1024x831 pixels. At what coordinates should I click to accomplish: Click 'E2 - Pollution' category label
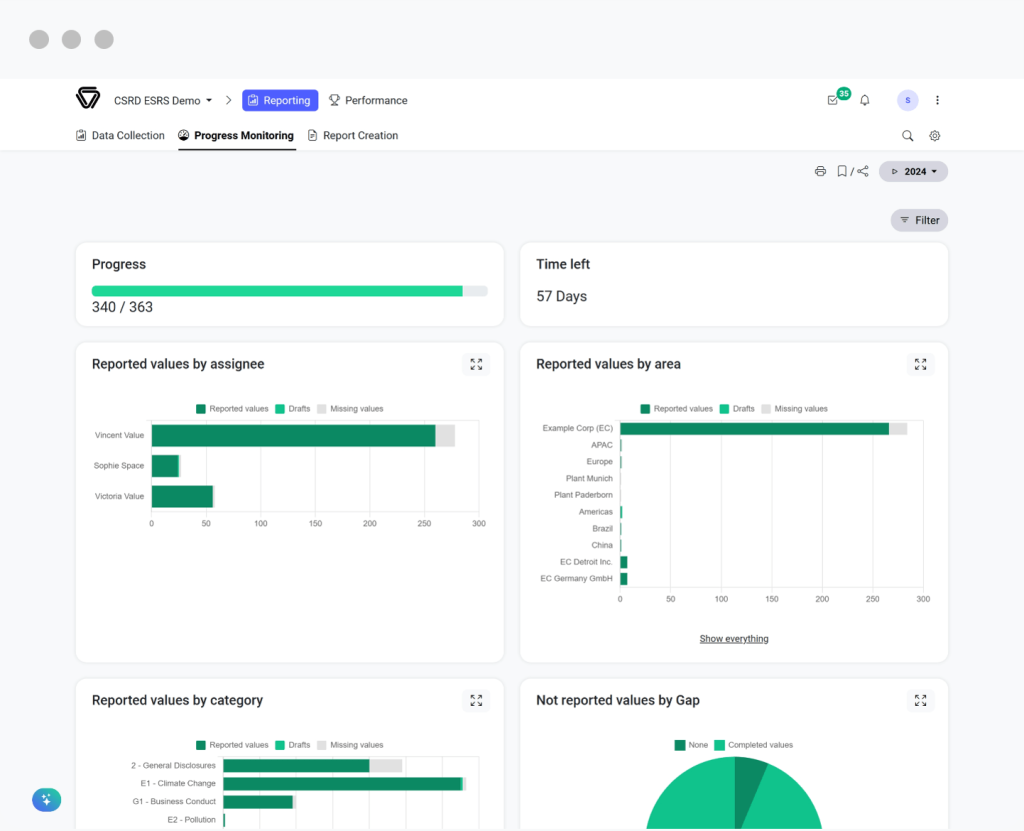(x=191, y=820)
